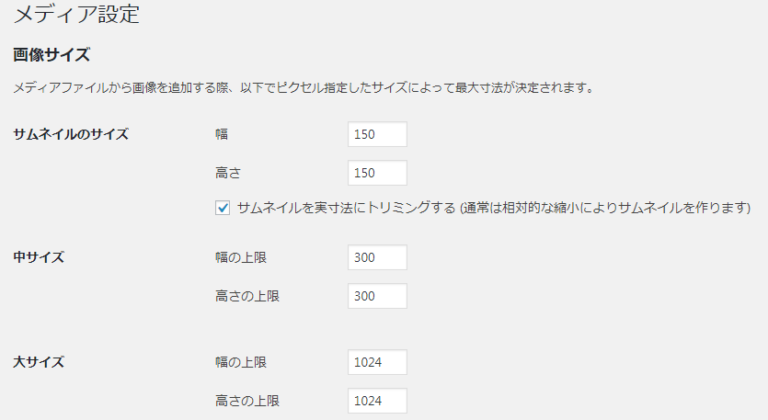Click the 高さの上限 label in the 大サイズ section
This screenshot has height=420, width=768.
pos(248,400)
